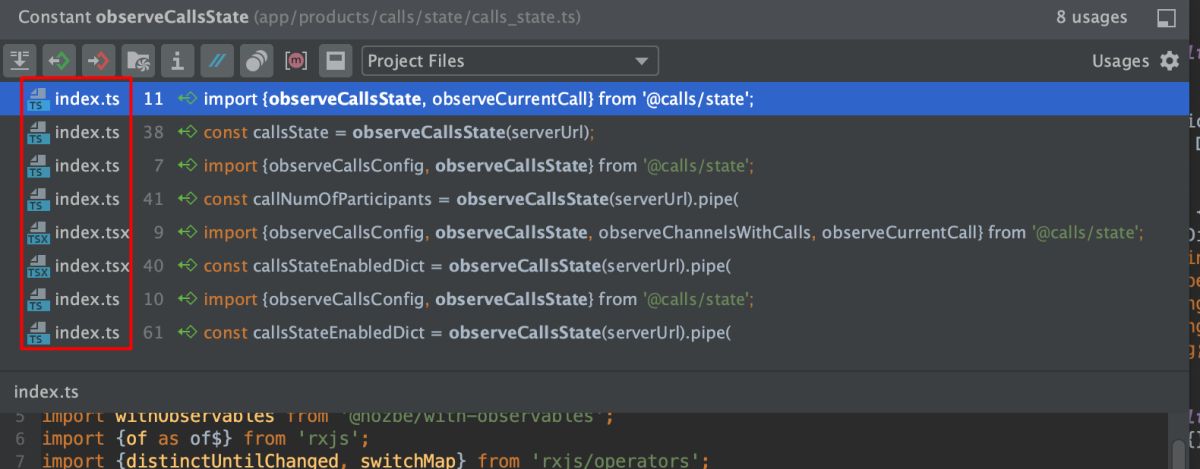
Task: Select the line 7 import usage row
Action: [592, 165]
